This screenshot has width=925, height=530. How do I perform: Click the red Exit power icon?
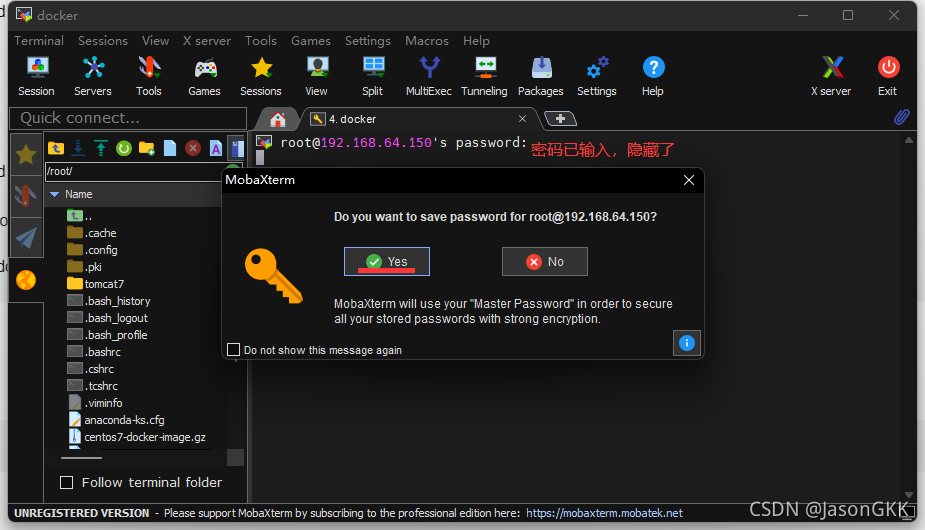pyautogui.click(x=888, y=76)
